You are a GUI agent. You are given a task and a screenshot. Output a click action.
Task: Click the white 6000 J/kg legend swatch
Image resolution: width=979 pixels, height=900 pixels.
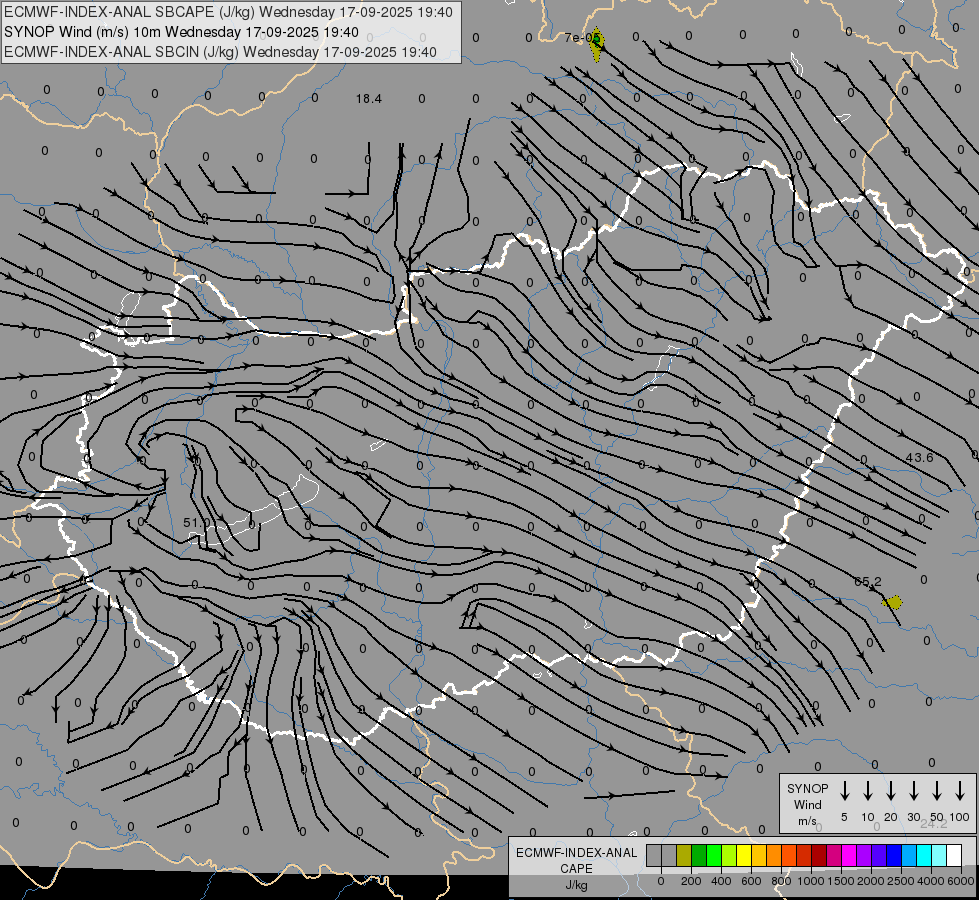coord(954,855)
